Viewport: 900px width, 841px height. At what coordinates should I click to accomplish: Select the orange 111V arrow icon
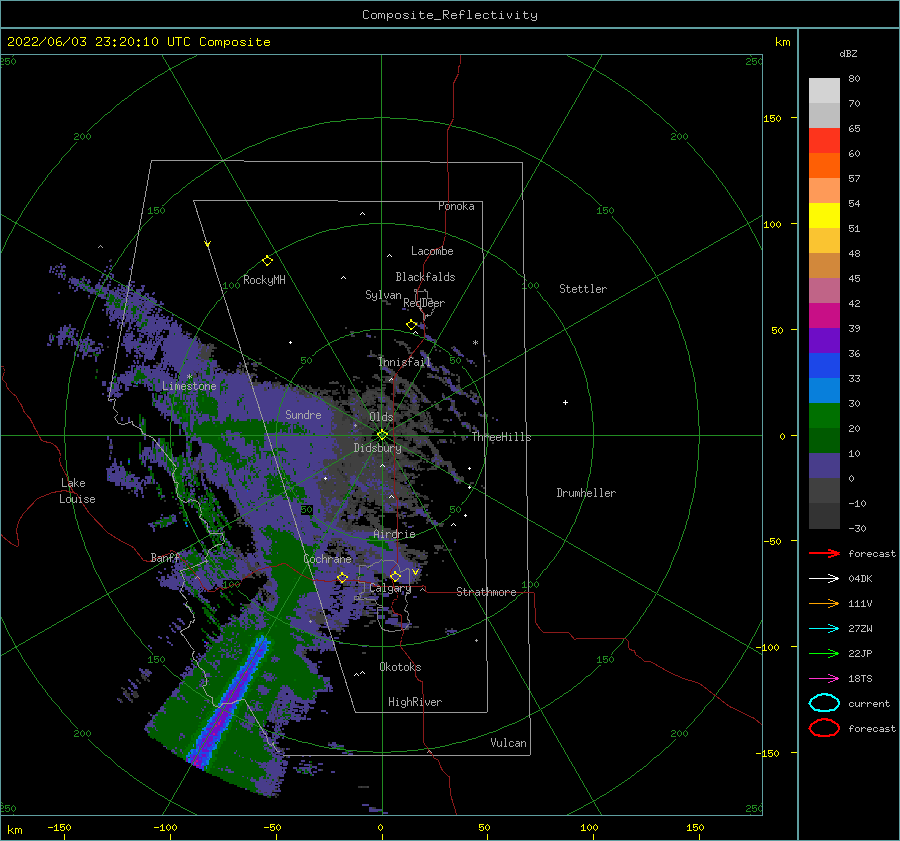coord(824,603)
